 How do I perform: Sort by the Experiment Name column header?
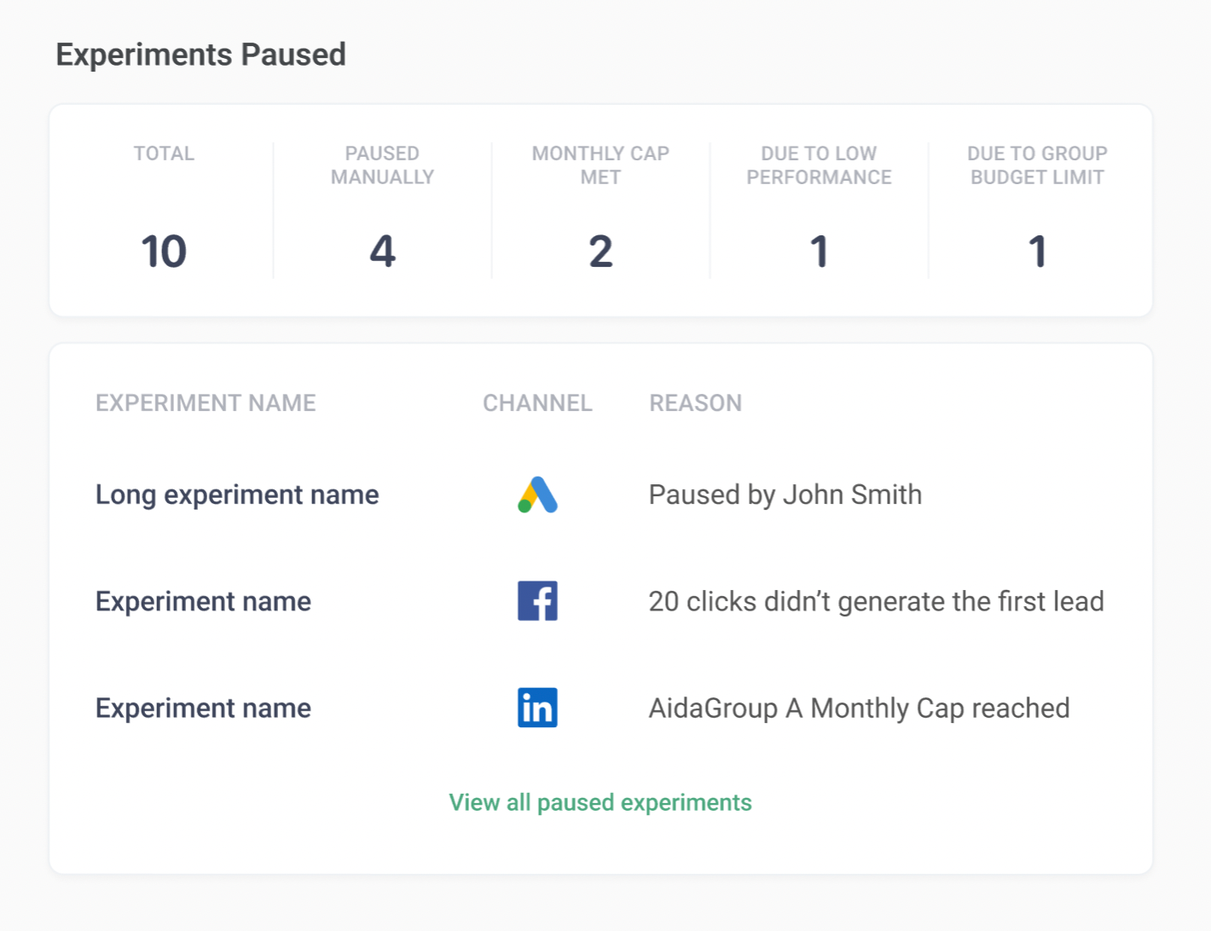[205, 403]
